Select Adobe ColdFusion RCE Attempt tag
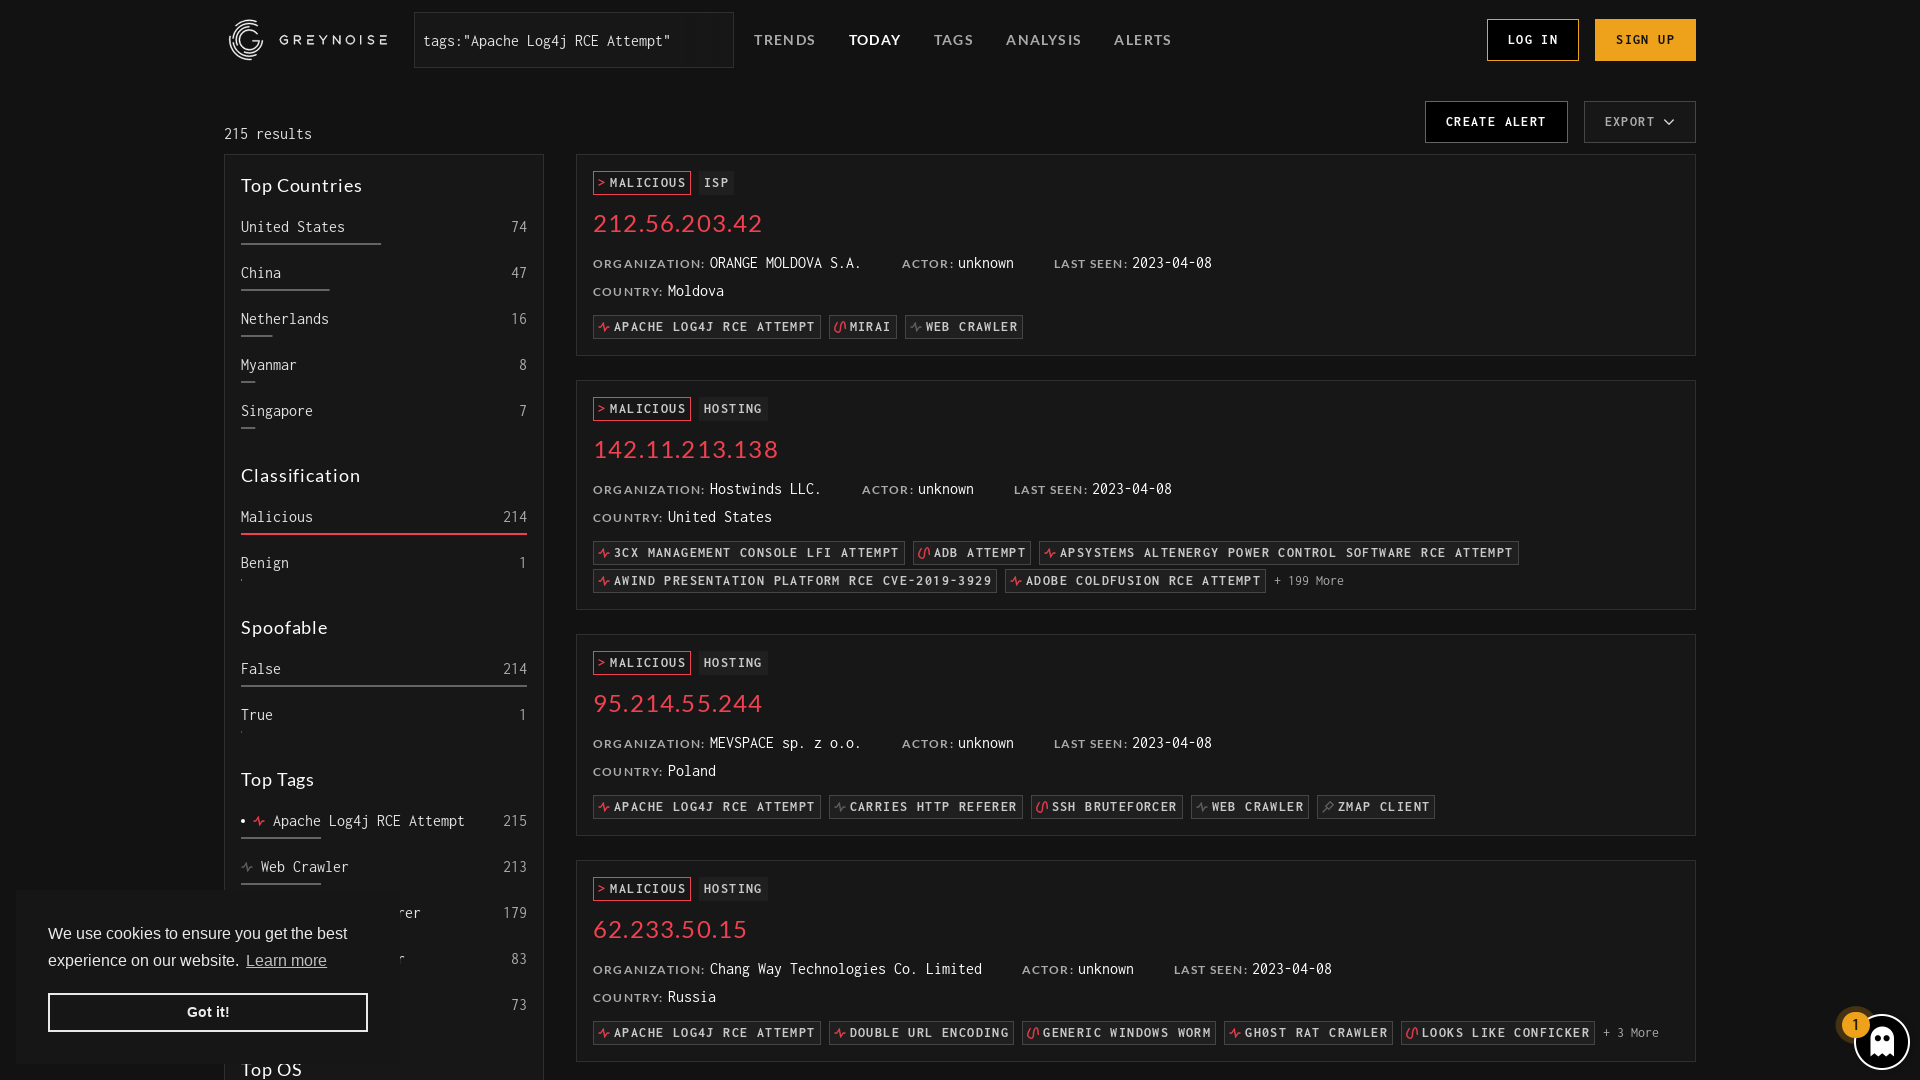Image resolution: width=1920 pixels, height=1080 pixels. pyautogui.click(x=1135, y=581)
